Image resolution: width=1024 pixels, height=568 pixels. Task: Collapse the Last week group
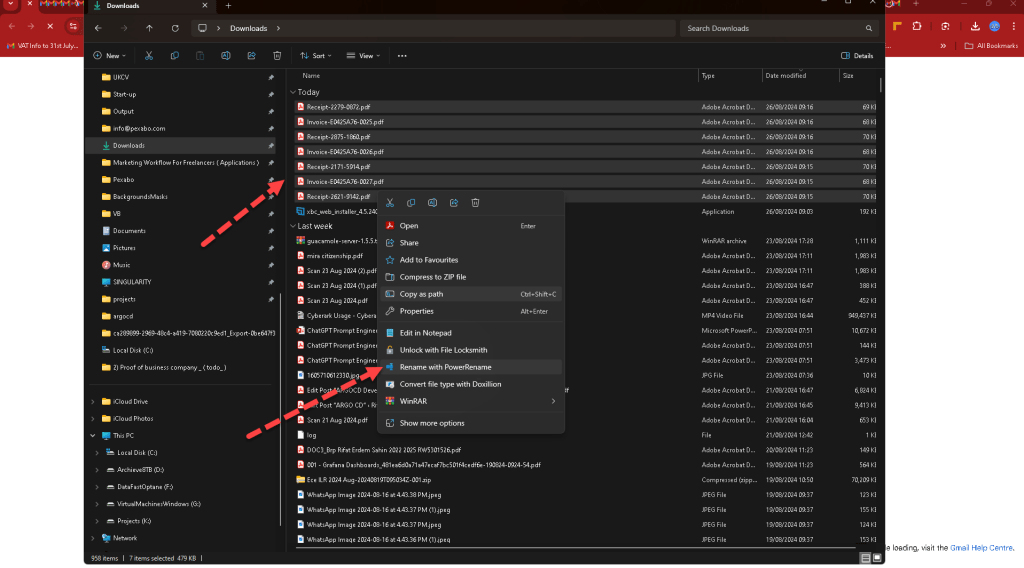pyautogui.click(x=293, y=226)
